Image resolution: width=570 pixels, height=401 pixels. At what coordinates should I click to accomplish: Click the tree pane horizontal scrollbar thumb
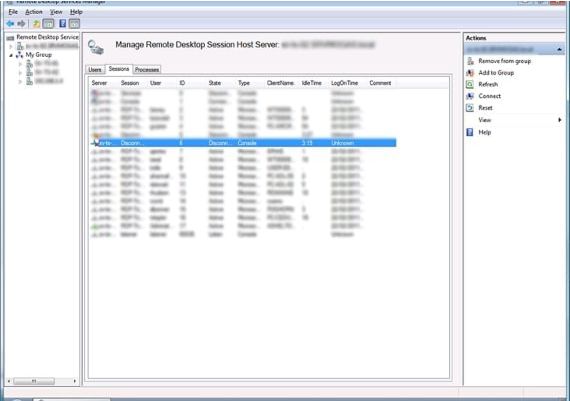pyautogui.click(x=34, y=381)
